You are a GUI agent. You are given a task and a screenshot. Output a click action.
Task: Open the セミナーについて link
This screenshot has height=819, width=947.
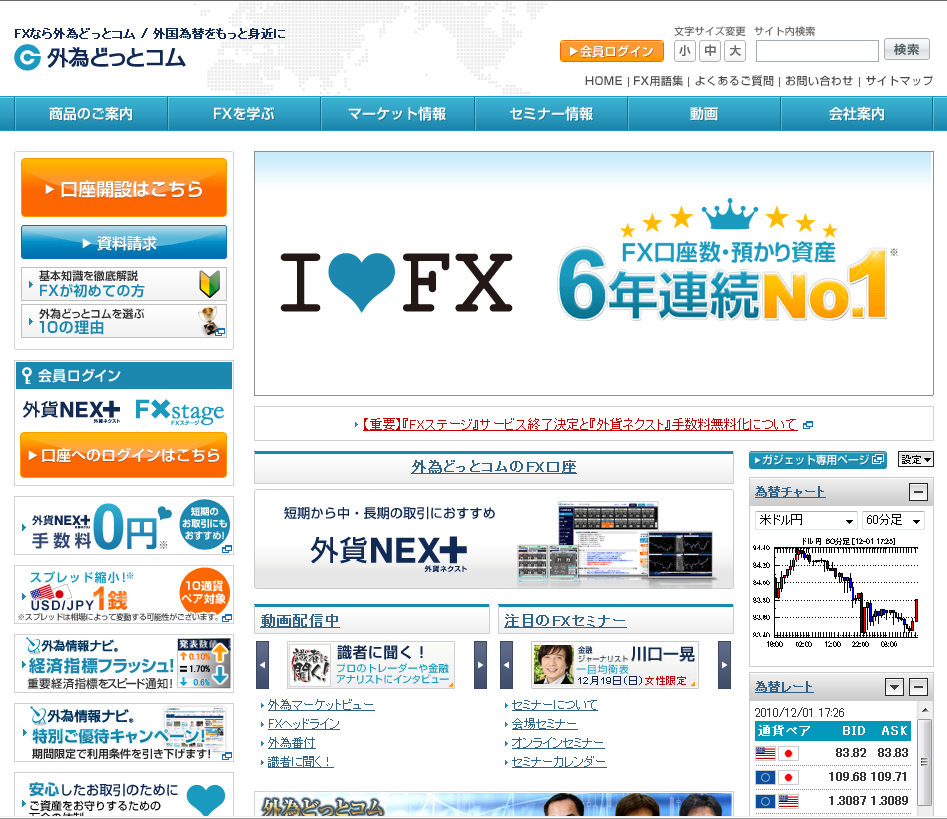coord(554,705)
